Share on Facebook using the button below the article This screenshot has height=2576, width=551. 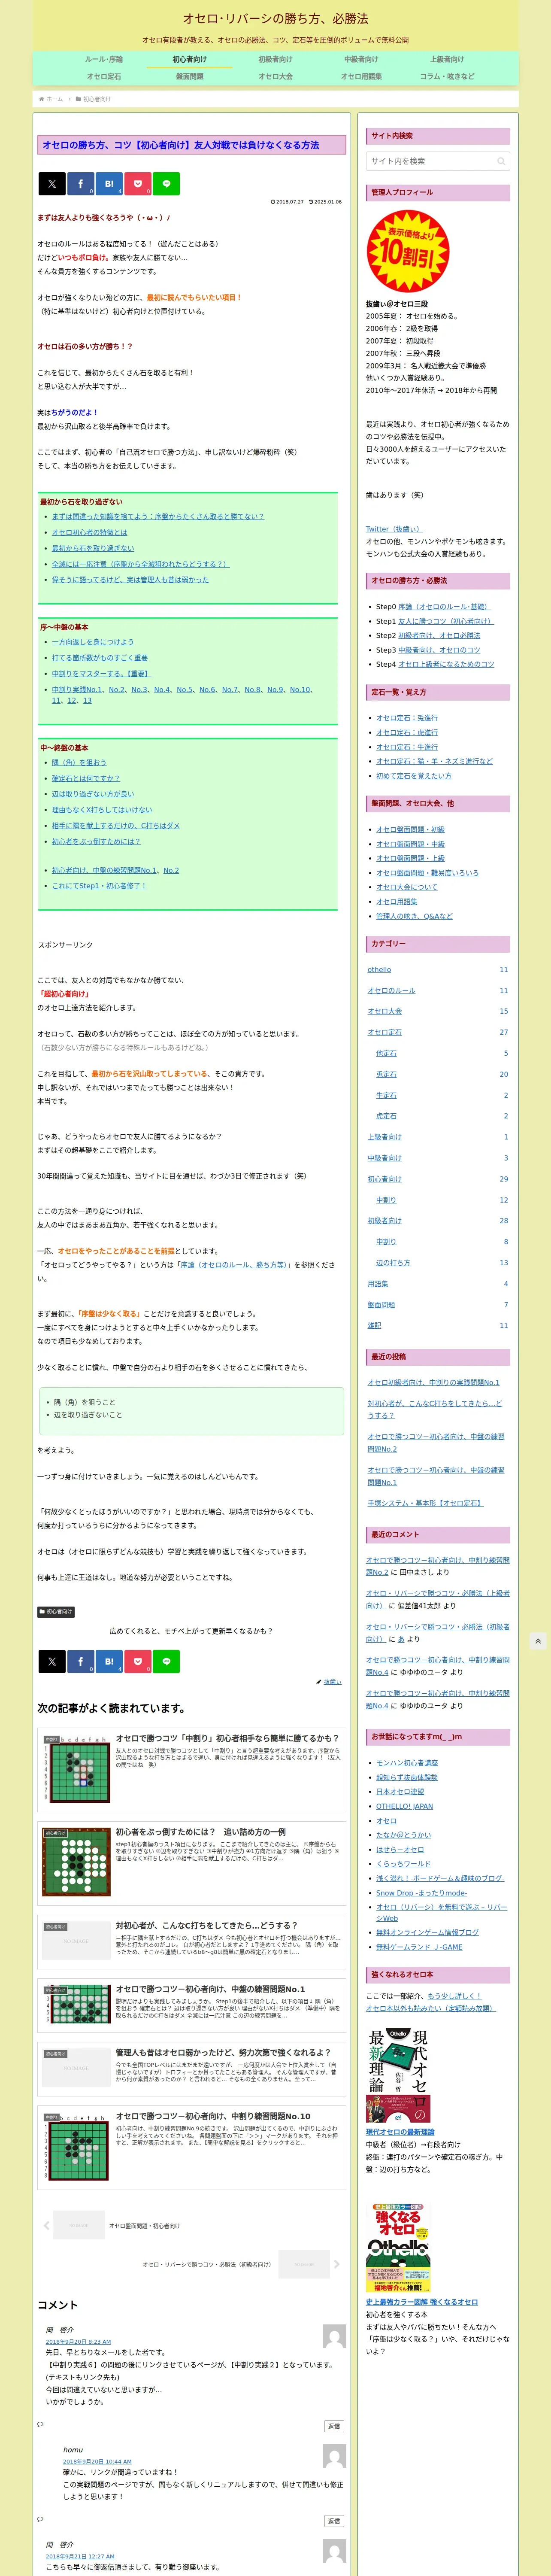(x=81, y=1661)
